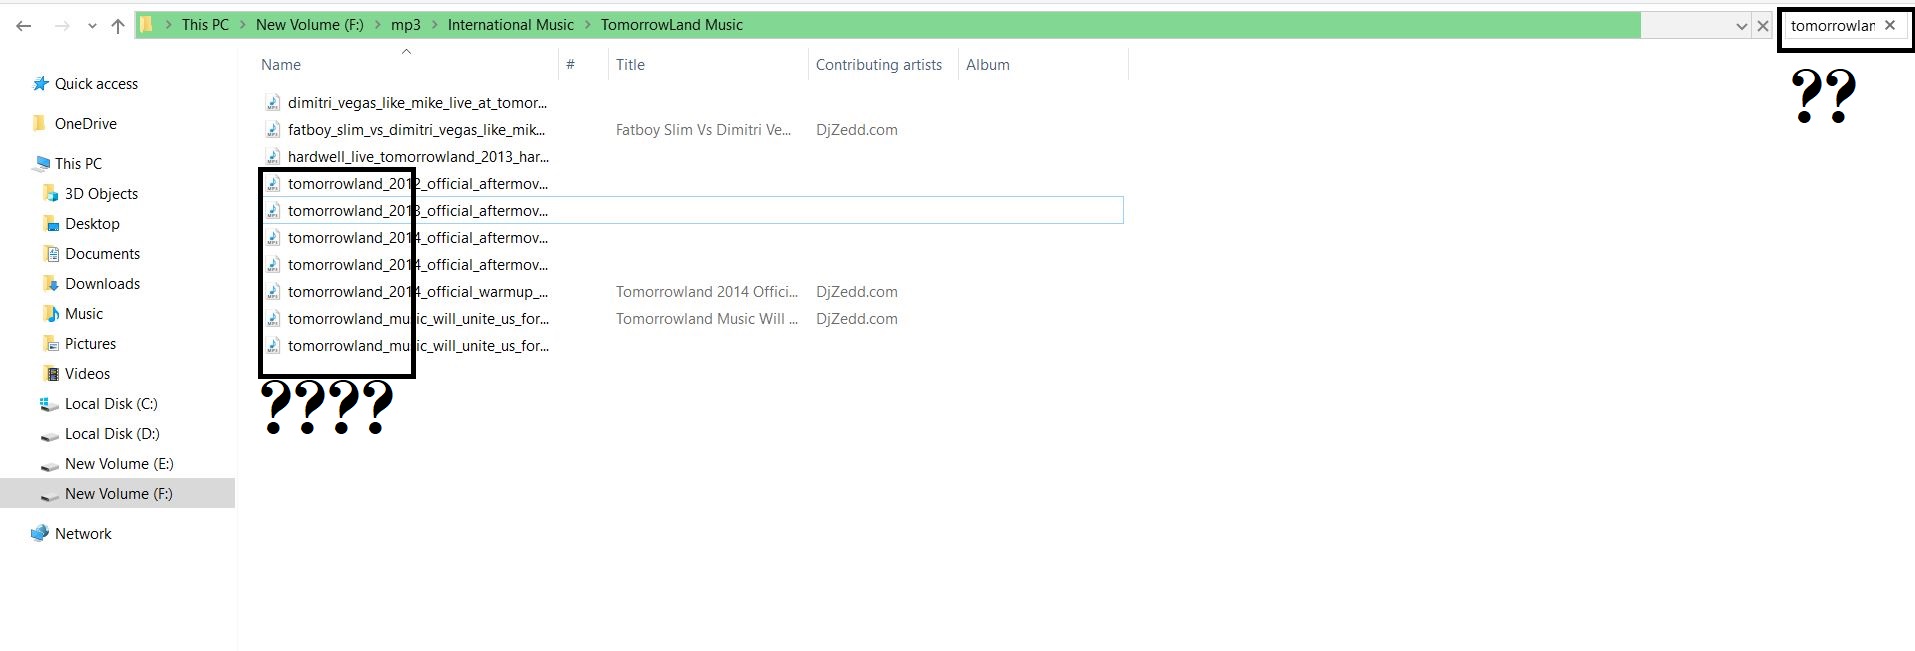Screen dimensions: 1915x651
Task: Open address bar history dropdown
Action: (1741, 26)
